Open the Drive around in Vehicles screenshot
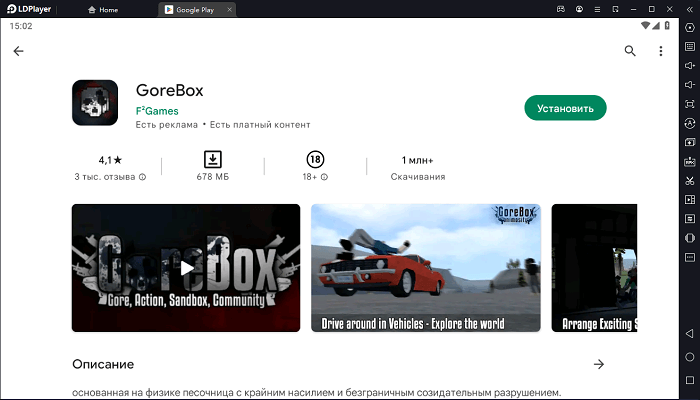 point(426,268)
